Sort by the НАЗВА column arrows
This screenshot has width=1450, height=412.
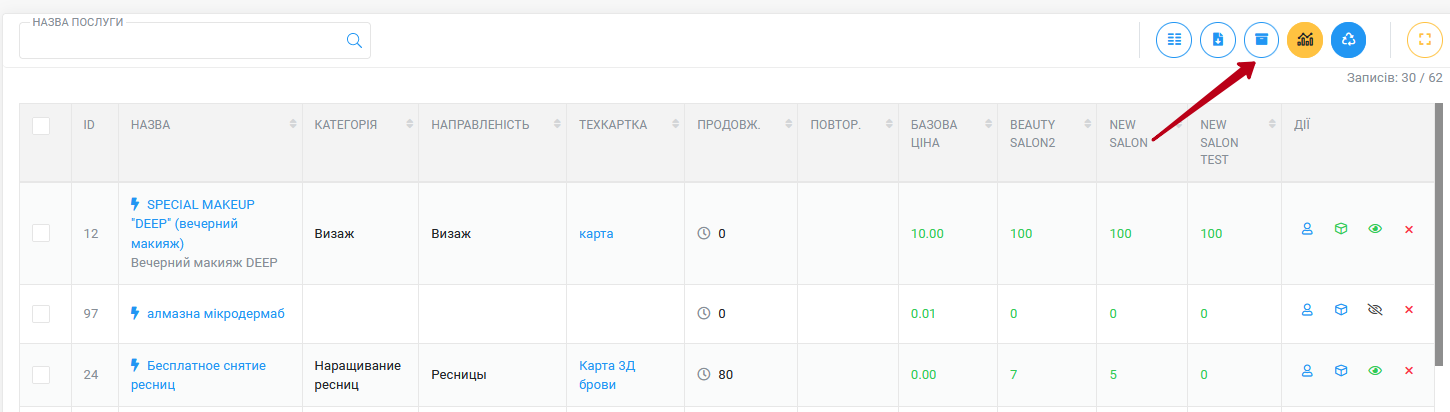[293, 124]
